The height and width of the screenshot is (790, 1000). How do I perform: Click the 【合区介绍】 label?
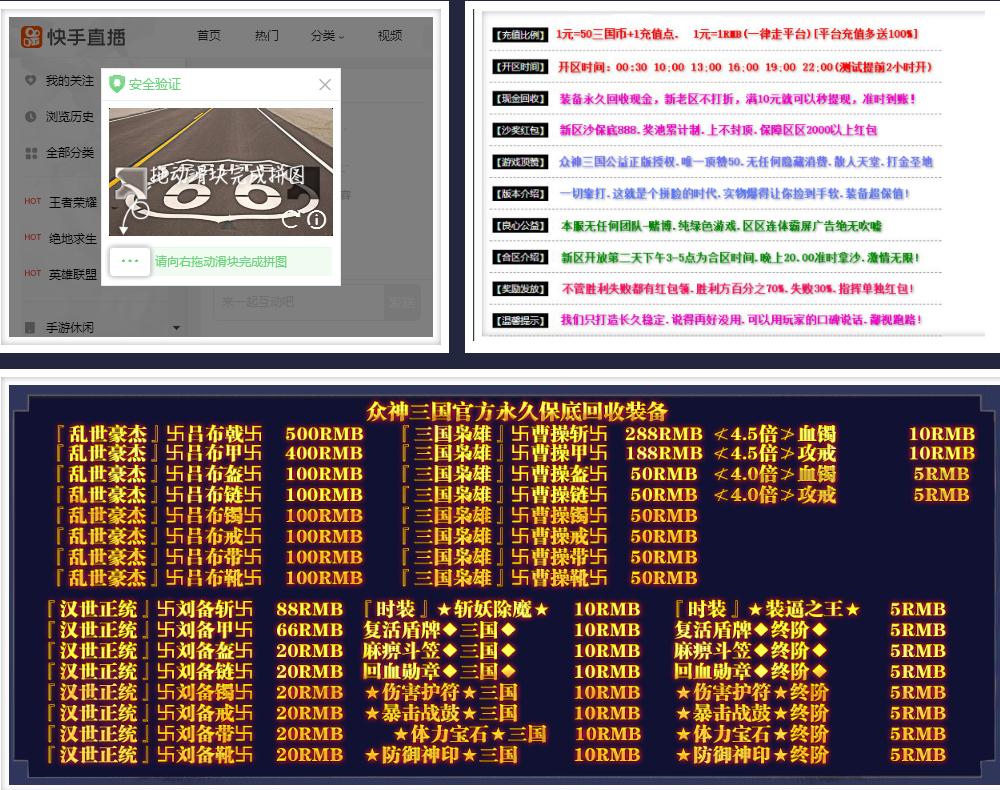(x=520, y=257)
